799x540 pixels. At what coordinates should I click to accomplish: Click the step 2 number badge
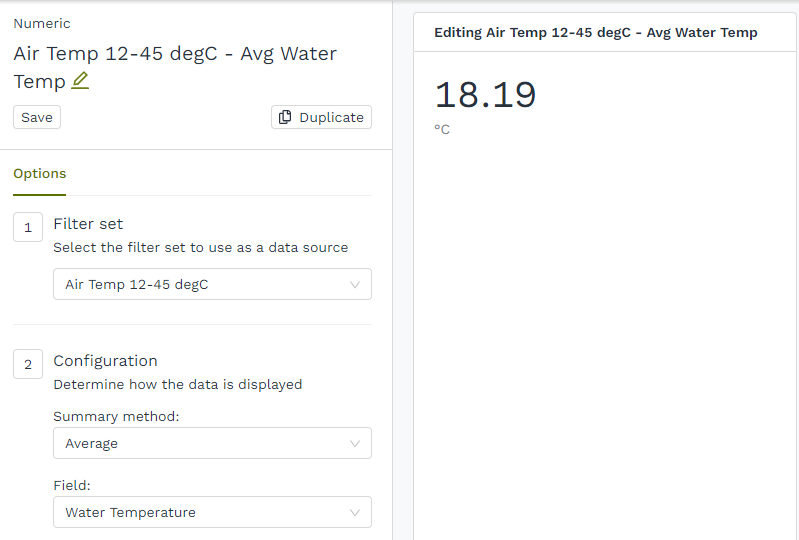(27, 365)
